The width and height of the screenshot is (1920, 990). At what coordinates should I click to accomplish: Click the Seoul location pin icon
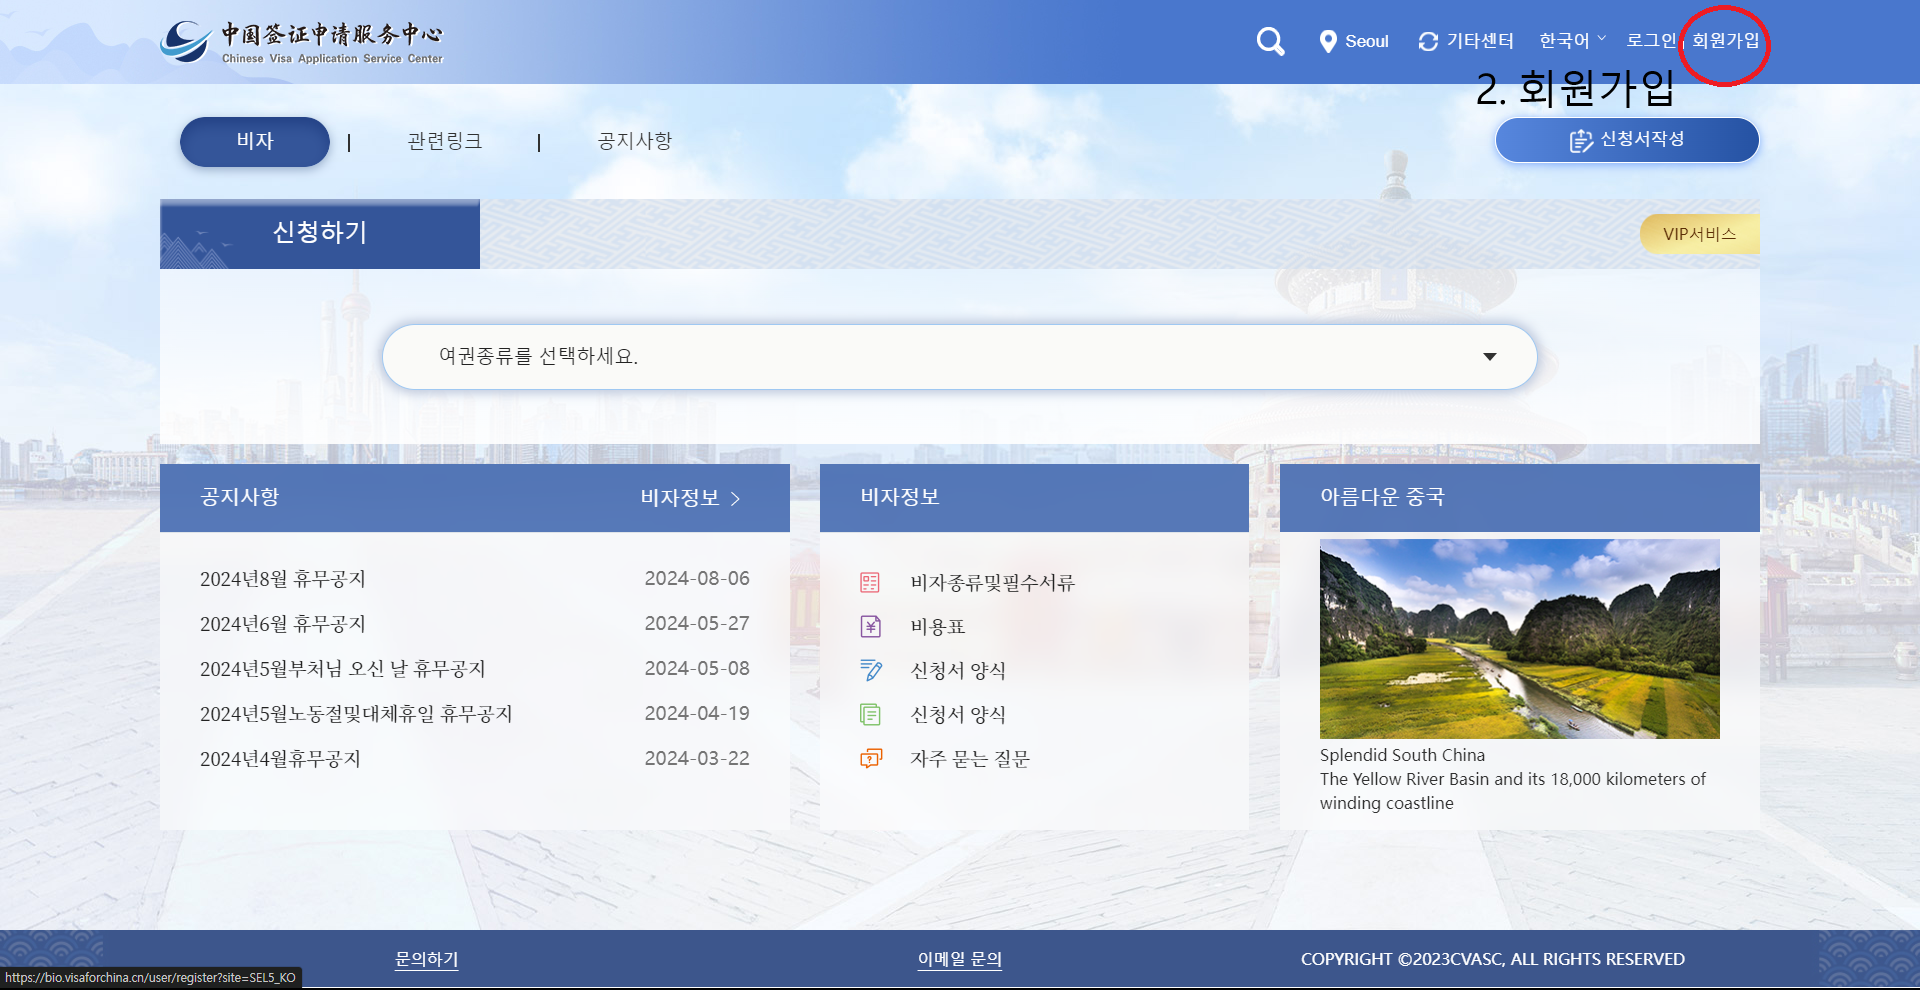click(1327, 41)
